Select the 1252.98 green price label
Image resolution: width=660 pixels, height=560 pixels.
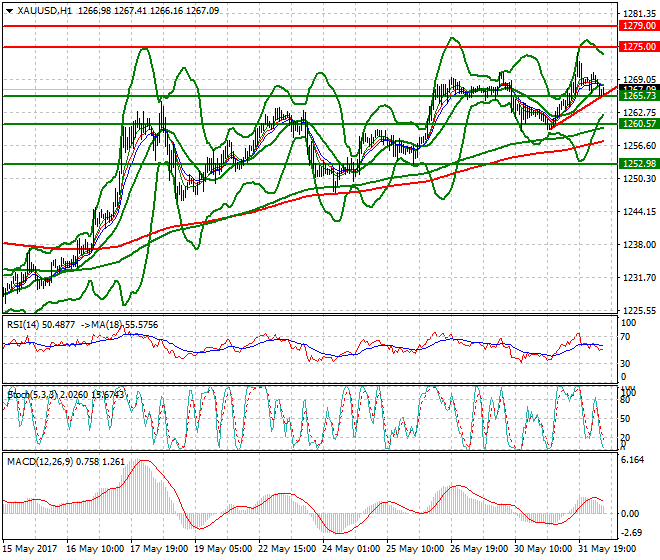coord(639,164)
